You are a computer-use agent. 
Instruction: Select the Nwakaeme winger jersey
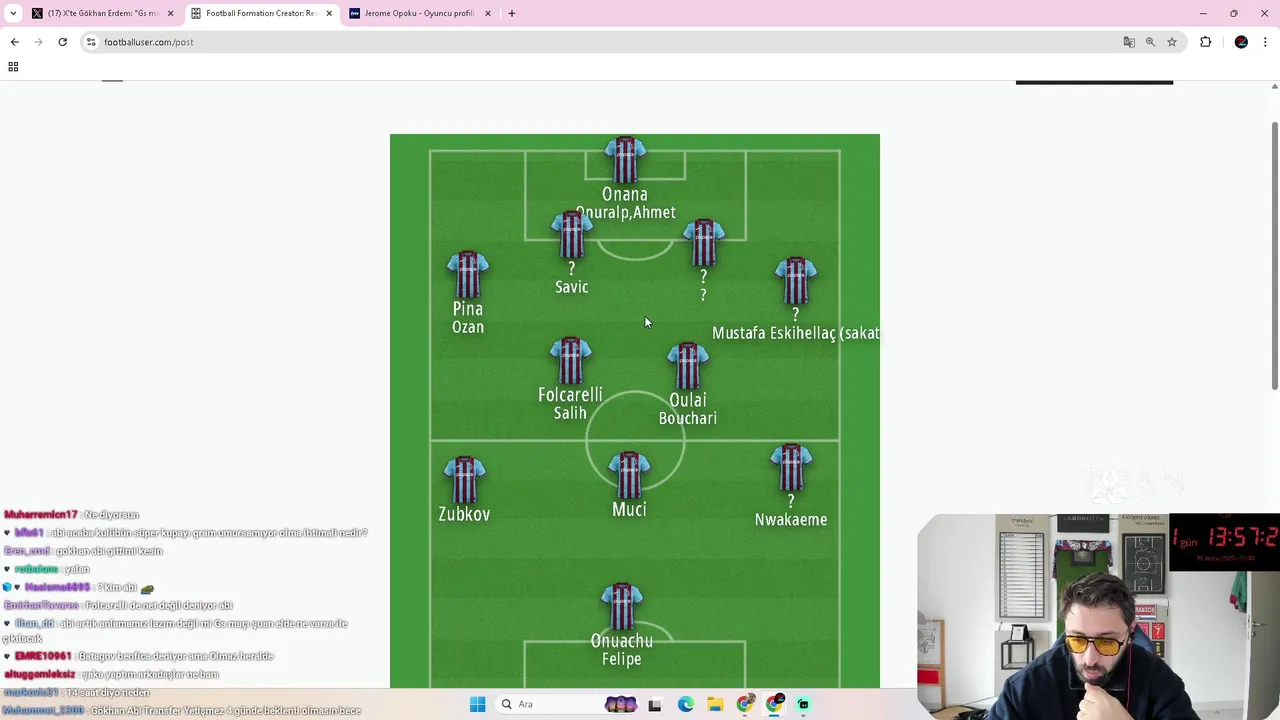pyautogui.click(x=791, y=469)
